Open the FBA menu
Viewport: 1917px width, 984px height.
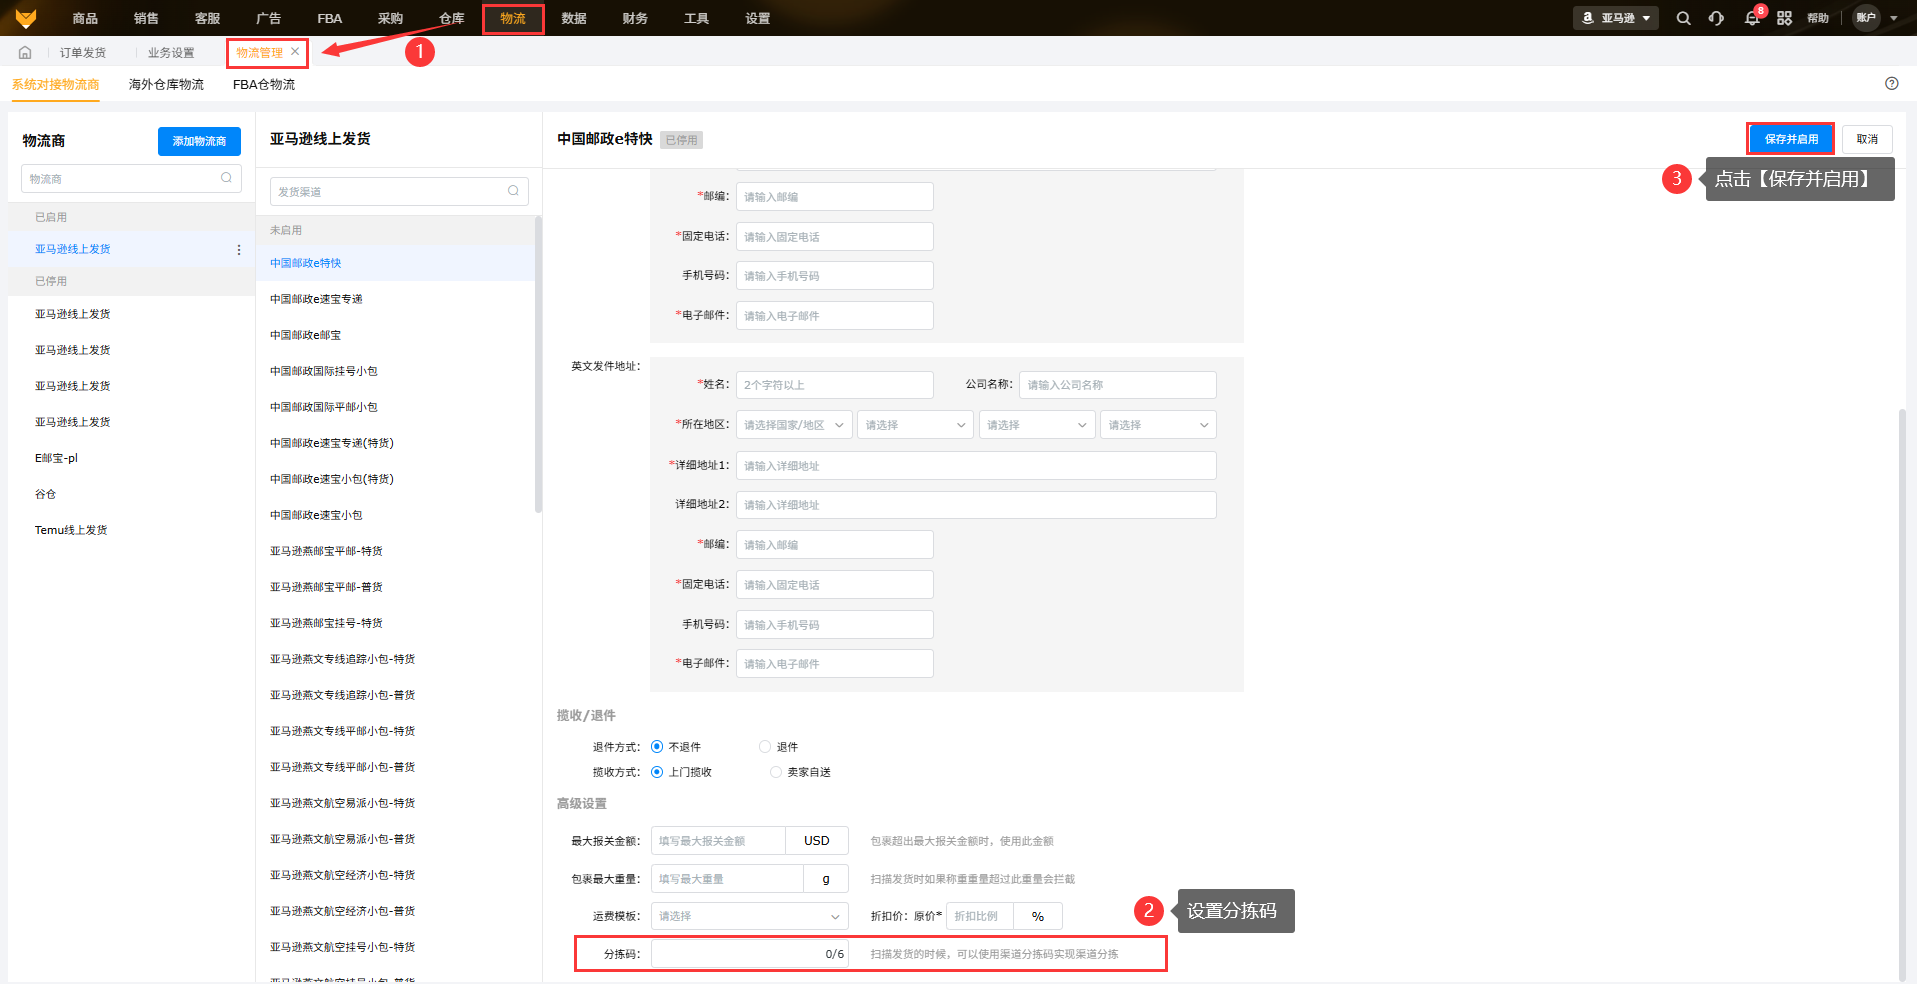click(x=330, y=18)
